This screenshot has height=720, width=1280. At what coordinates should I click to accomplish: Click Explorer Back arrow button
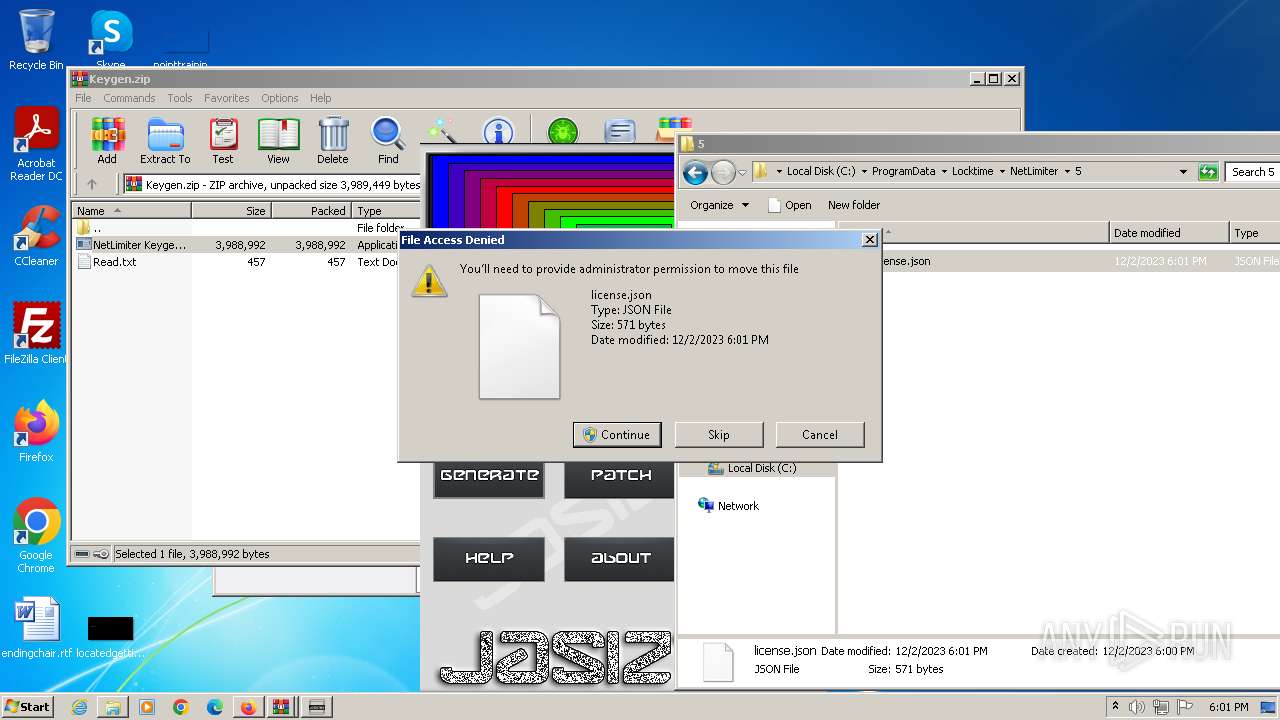pyautogui.click(x=695, y=172)
